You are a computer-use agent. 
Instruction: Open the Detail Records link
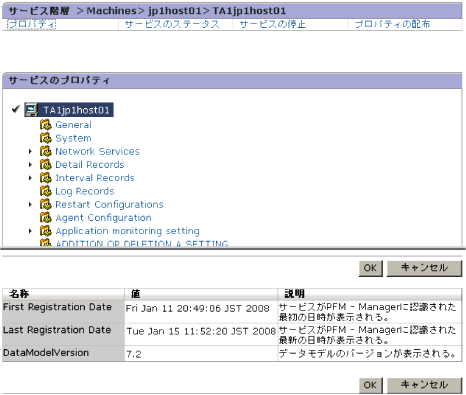point(90,165)
